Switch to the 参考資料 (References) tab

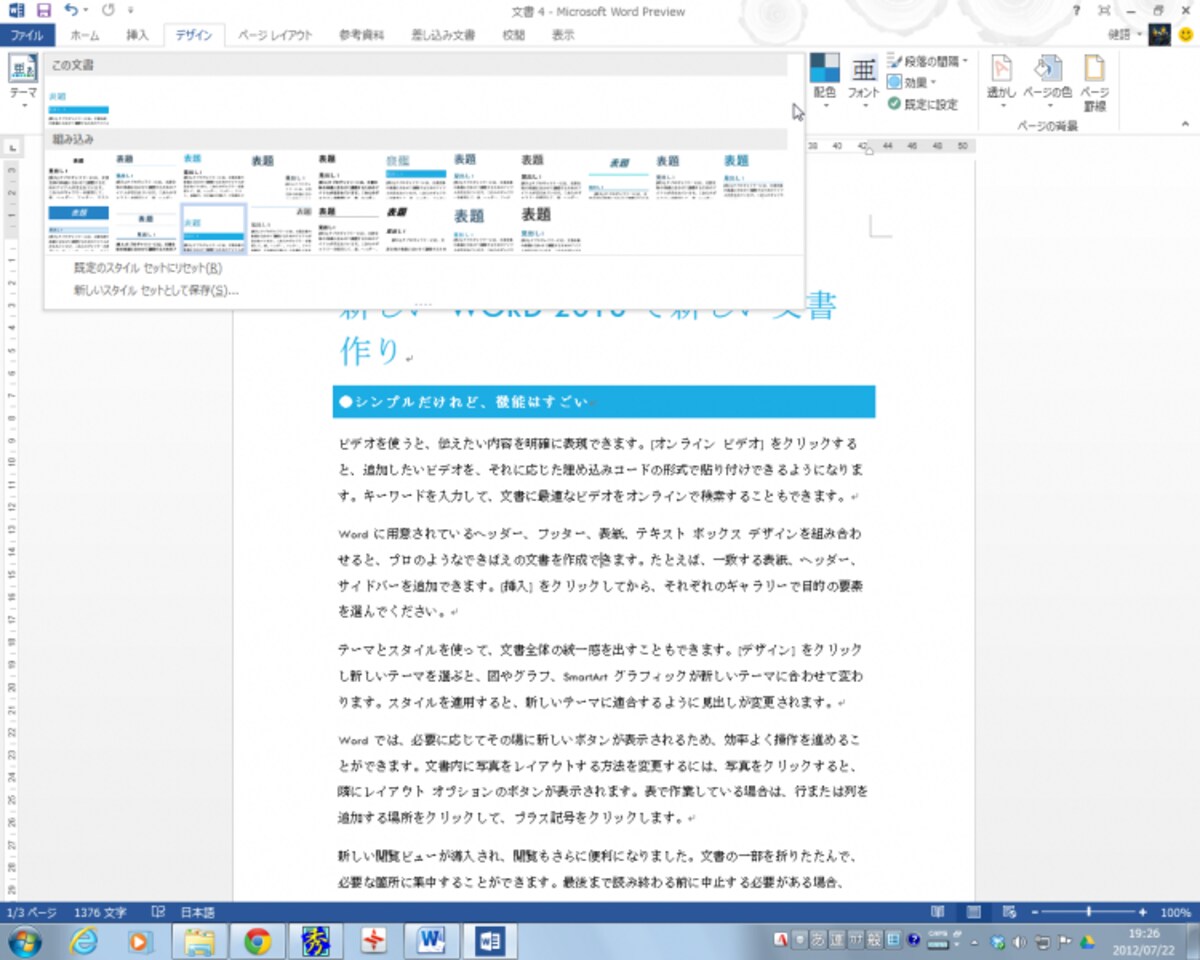click(361, 35)
